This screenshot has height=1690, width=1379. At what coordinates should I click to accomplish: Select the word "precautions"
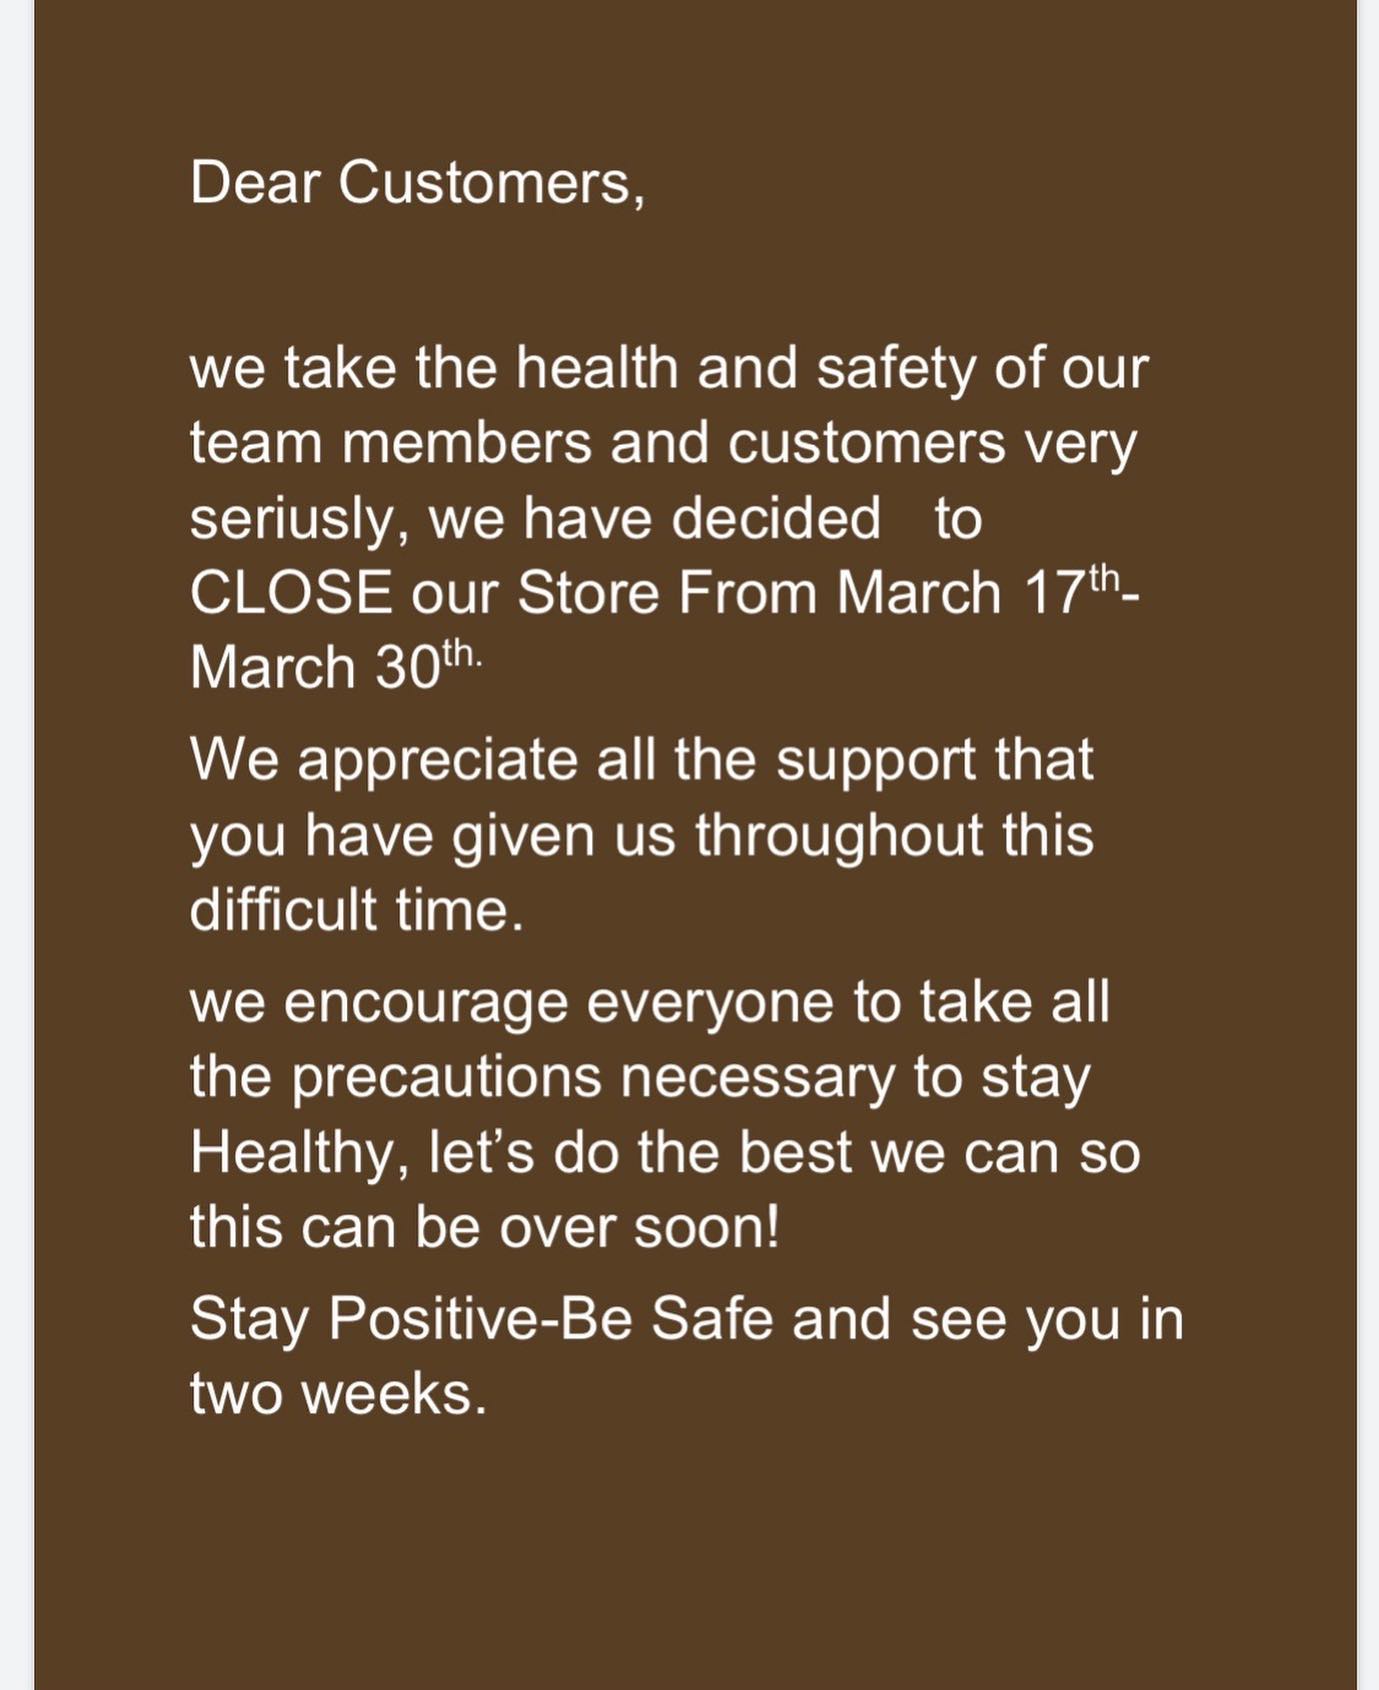[447, 1078]
